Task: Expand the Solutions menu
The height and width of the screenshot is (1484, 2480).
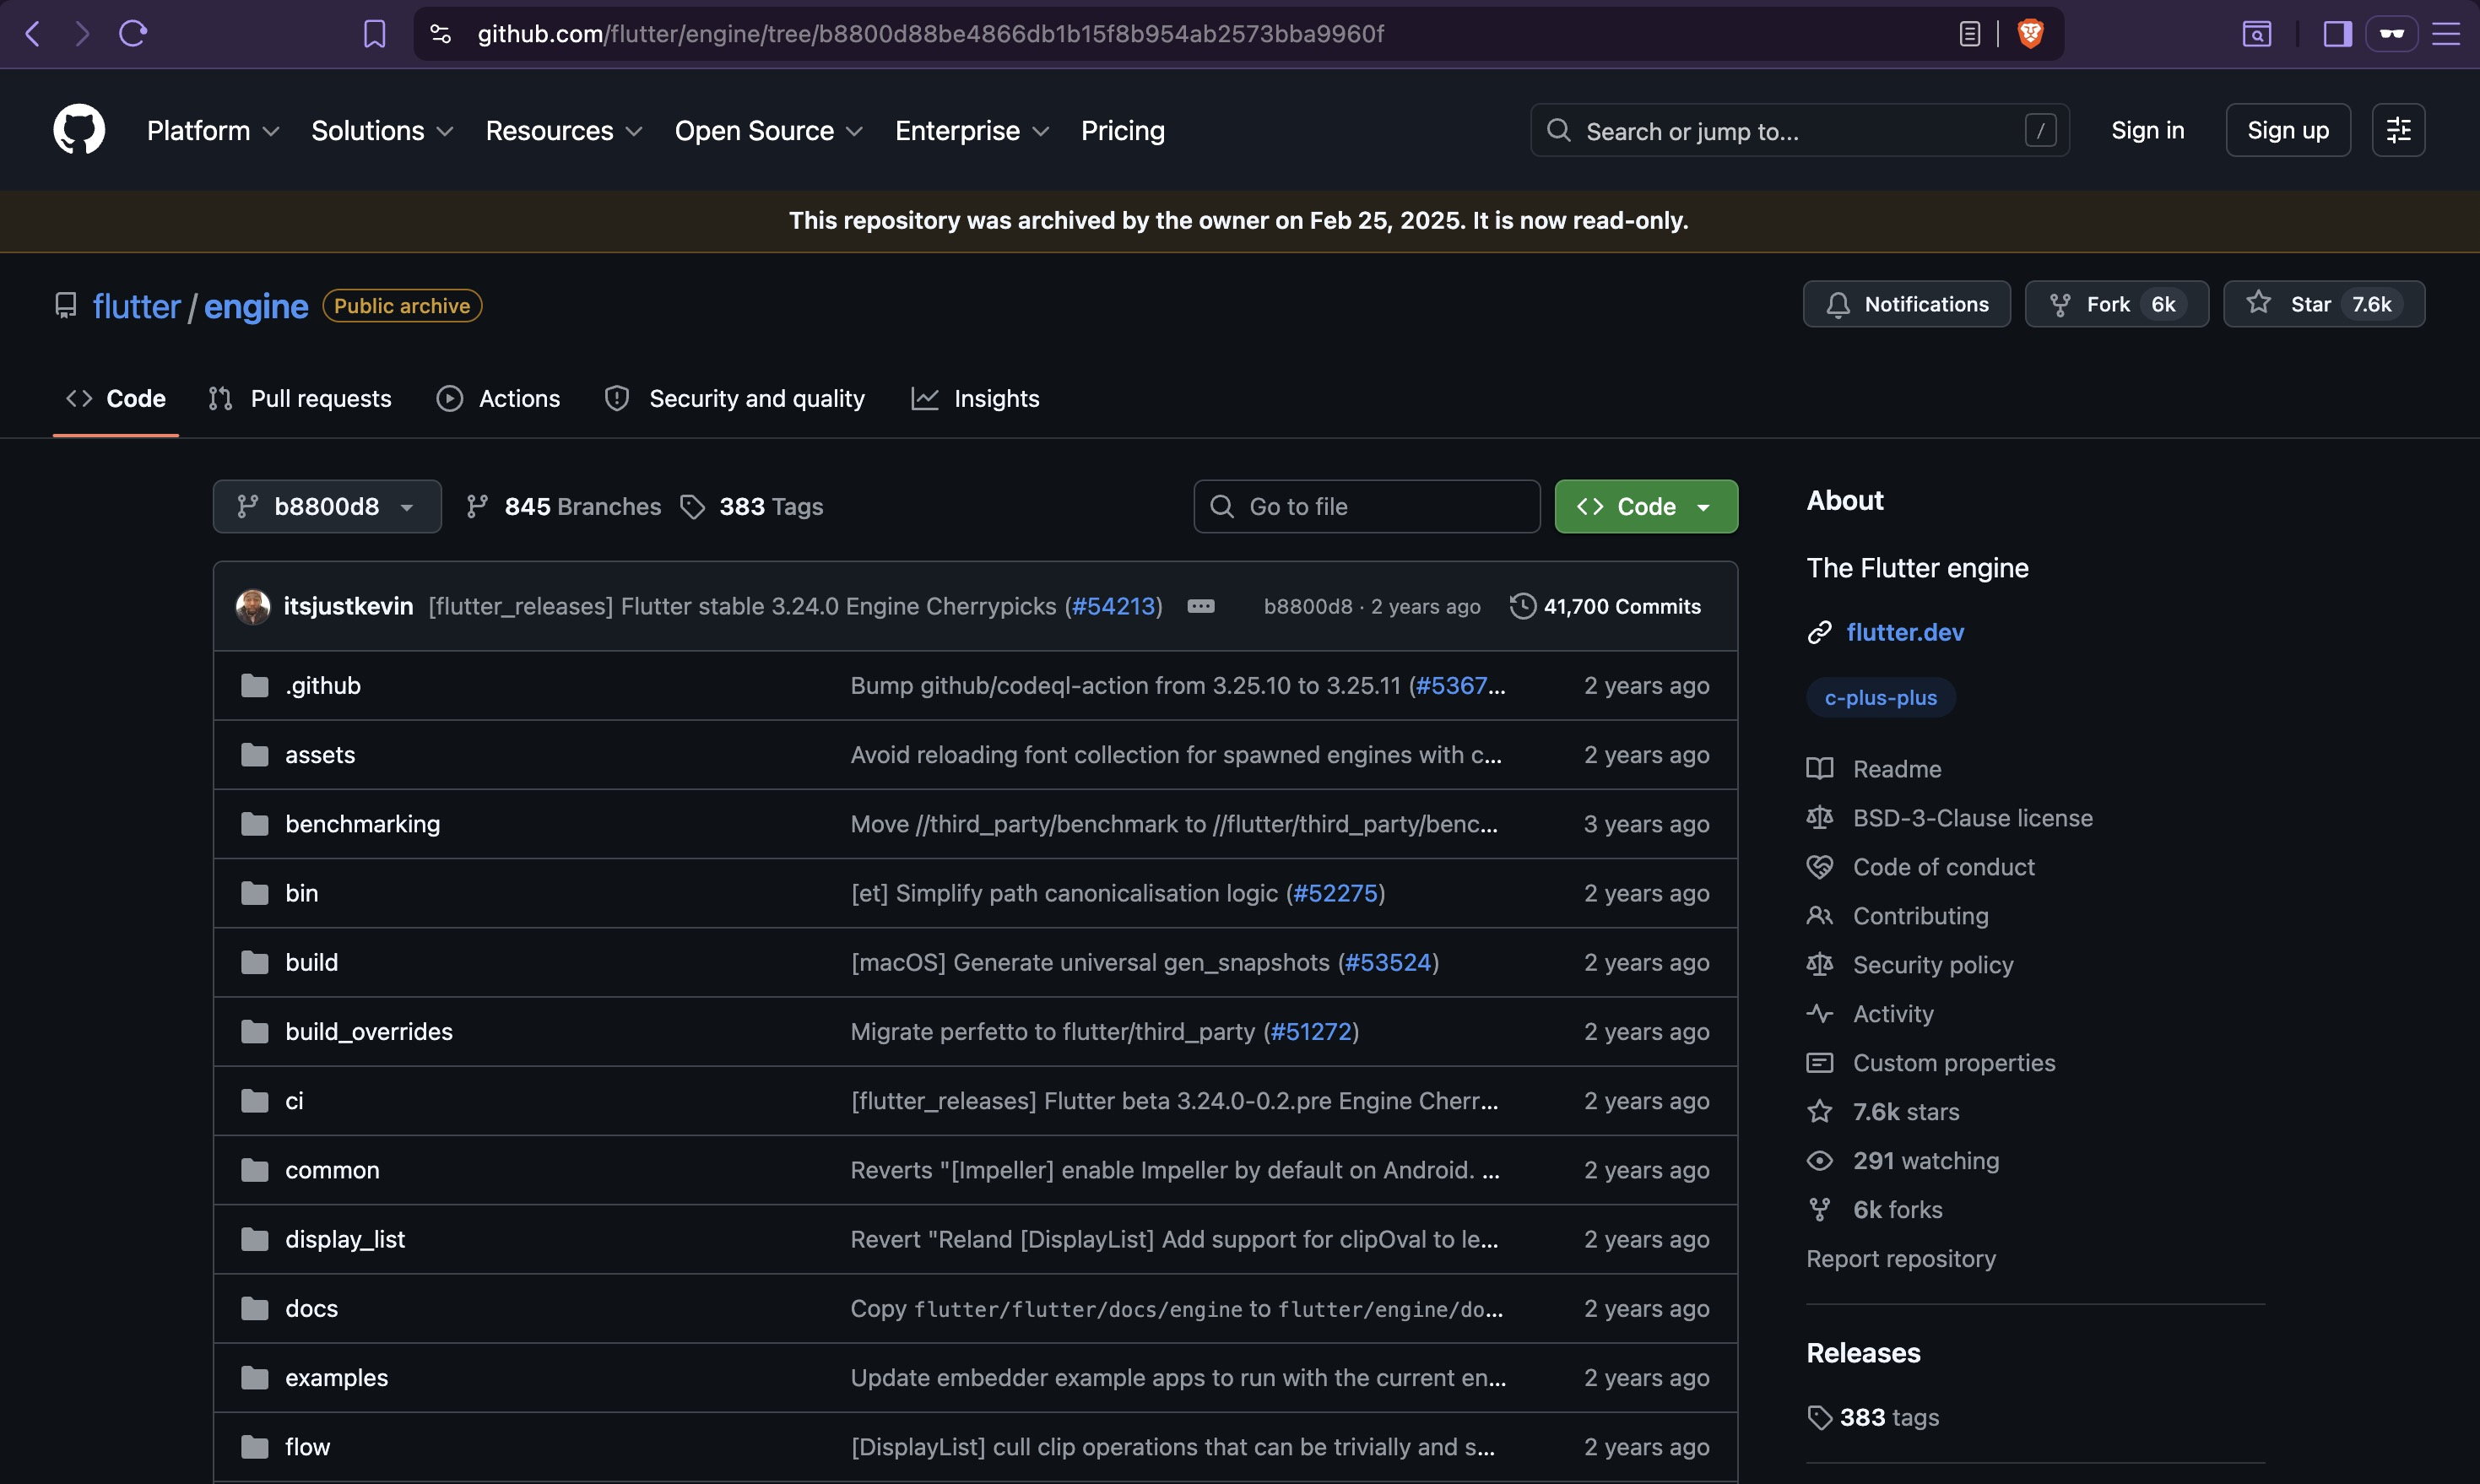Action: click(x=382, y=131)
